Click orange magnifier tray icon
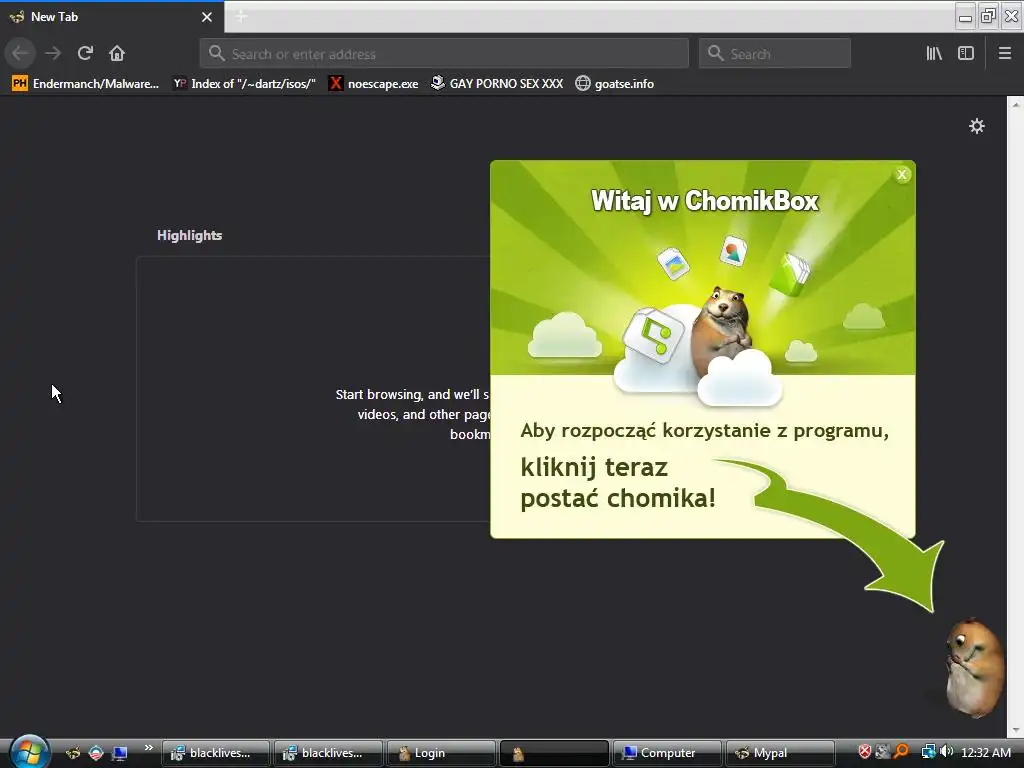The width and height of the screenshot is (1024, 768). pyautogui.click(x=901, y=752)
